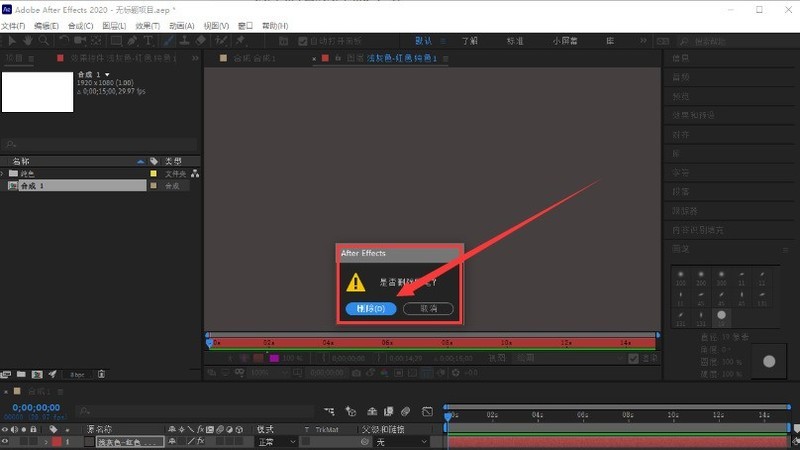Image resolution: width=800 pixels, height=450 pixels.
Task: Select the Pen tool in the toolbar
Action: [131, 41]
